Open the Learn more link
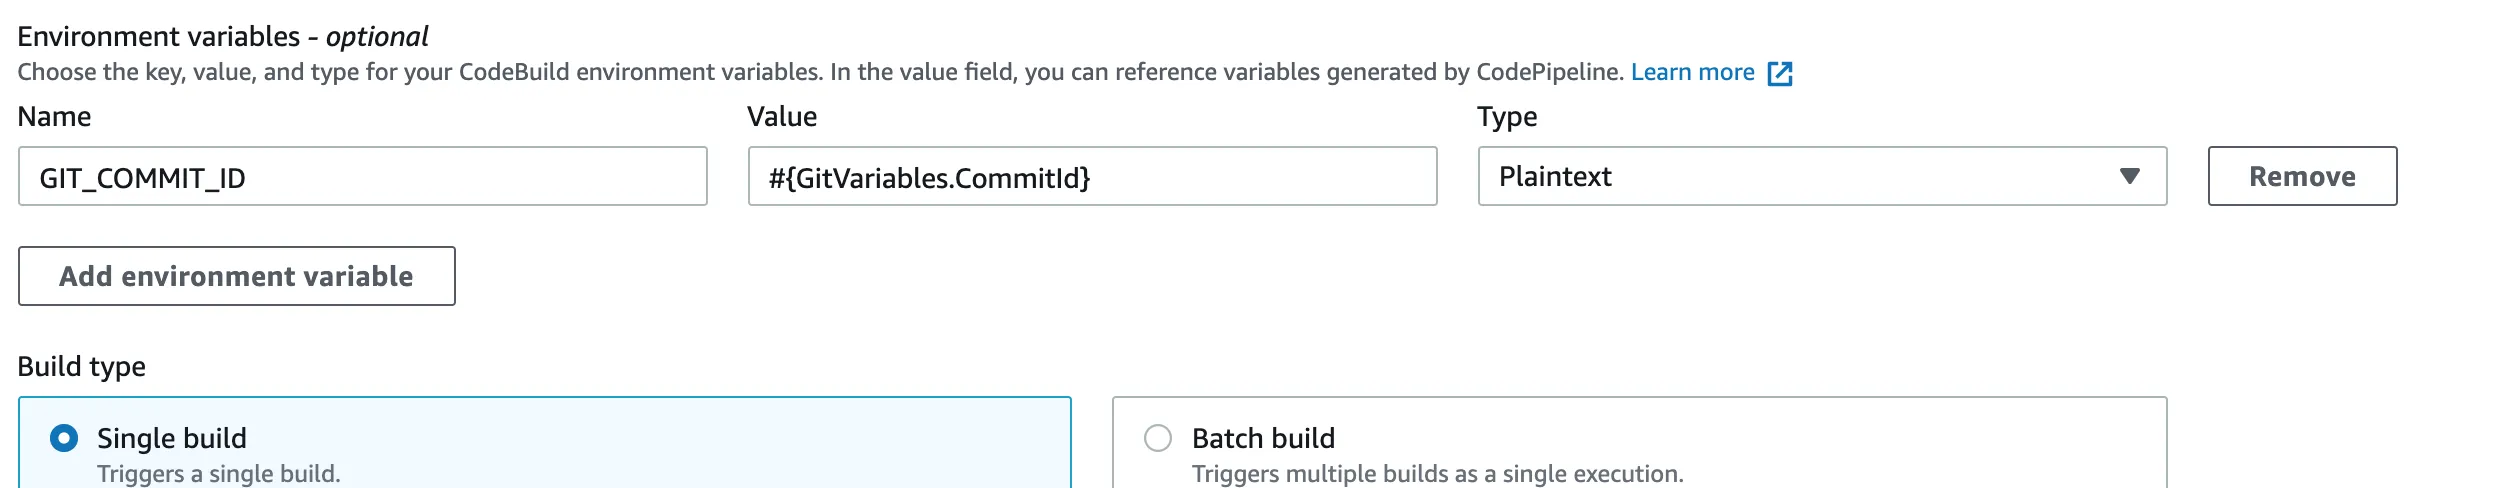2514x488 pixels. click(1692, 72)
